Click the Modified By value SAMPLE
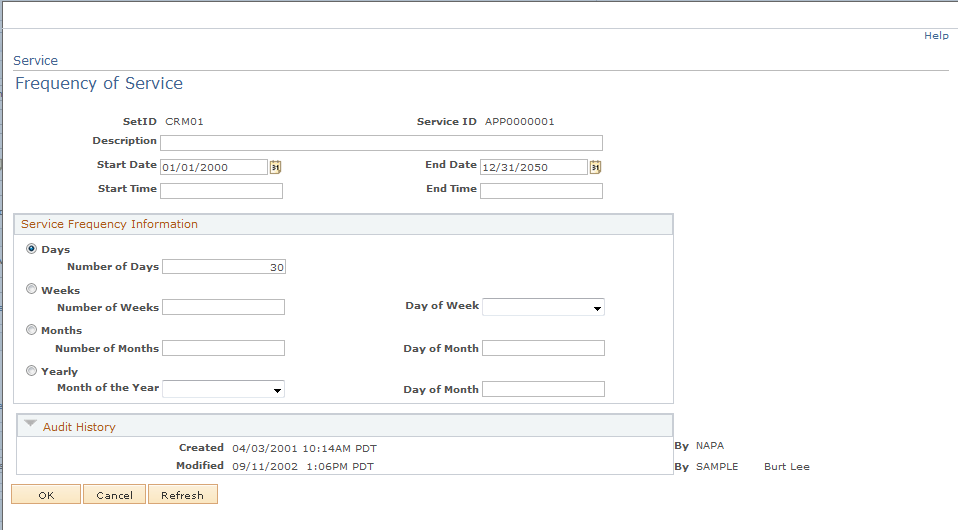The image size is (958, 530). (717, 466)
